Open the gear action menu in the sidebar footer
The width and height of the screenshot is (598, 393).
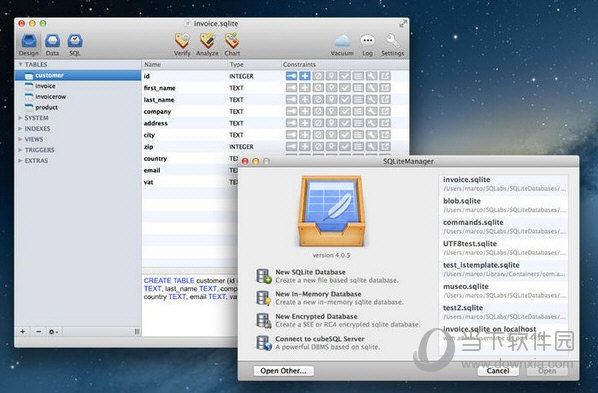point(53,332)
